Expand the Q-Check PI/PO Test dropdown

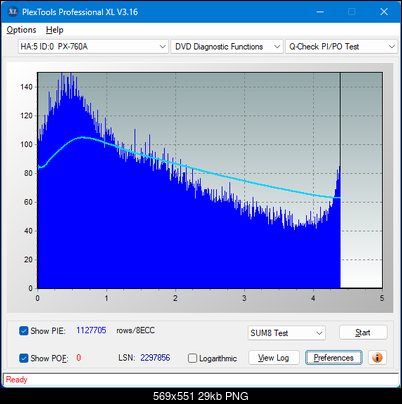(342, 47)
